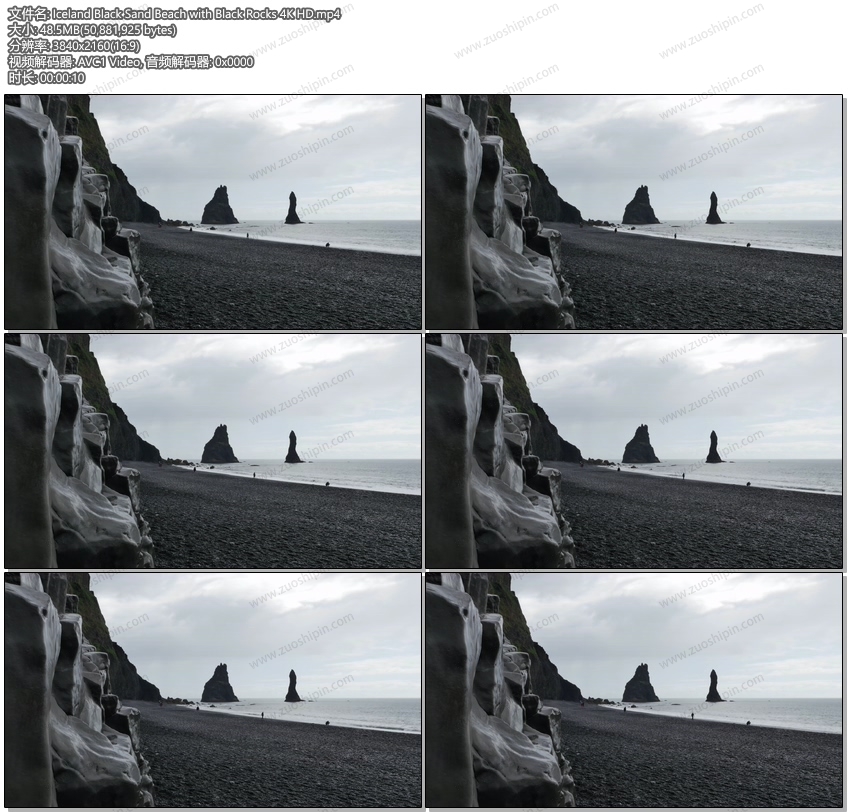Click the bottom-right video frame thumbnail

click(x=633, y=690)
